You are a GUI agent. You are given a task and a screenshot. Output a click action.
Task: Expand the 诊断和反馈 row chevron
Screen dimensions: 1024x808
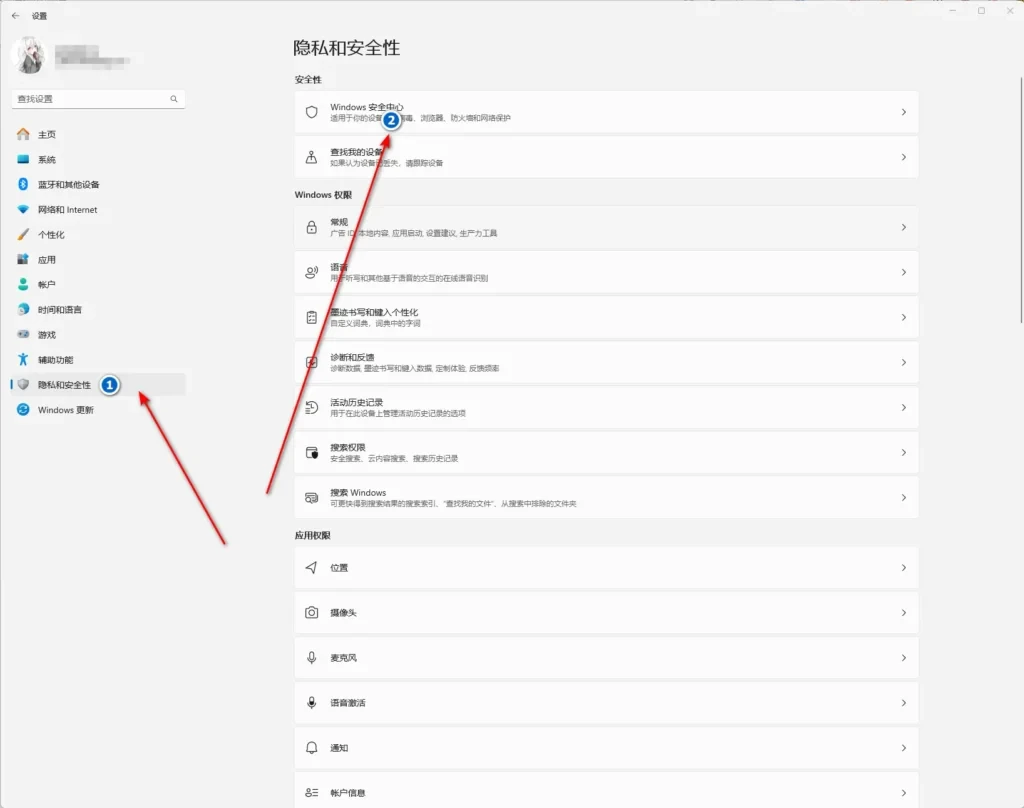(x=904, y=363)
